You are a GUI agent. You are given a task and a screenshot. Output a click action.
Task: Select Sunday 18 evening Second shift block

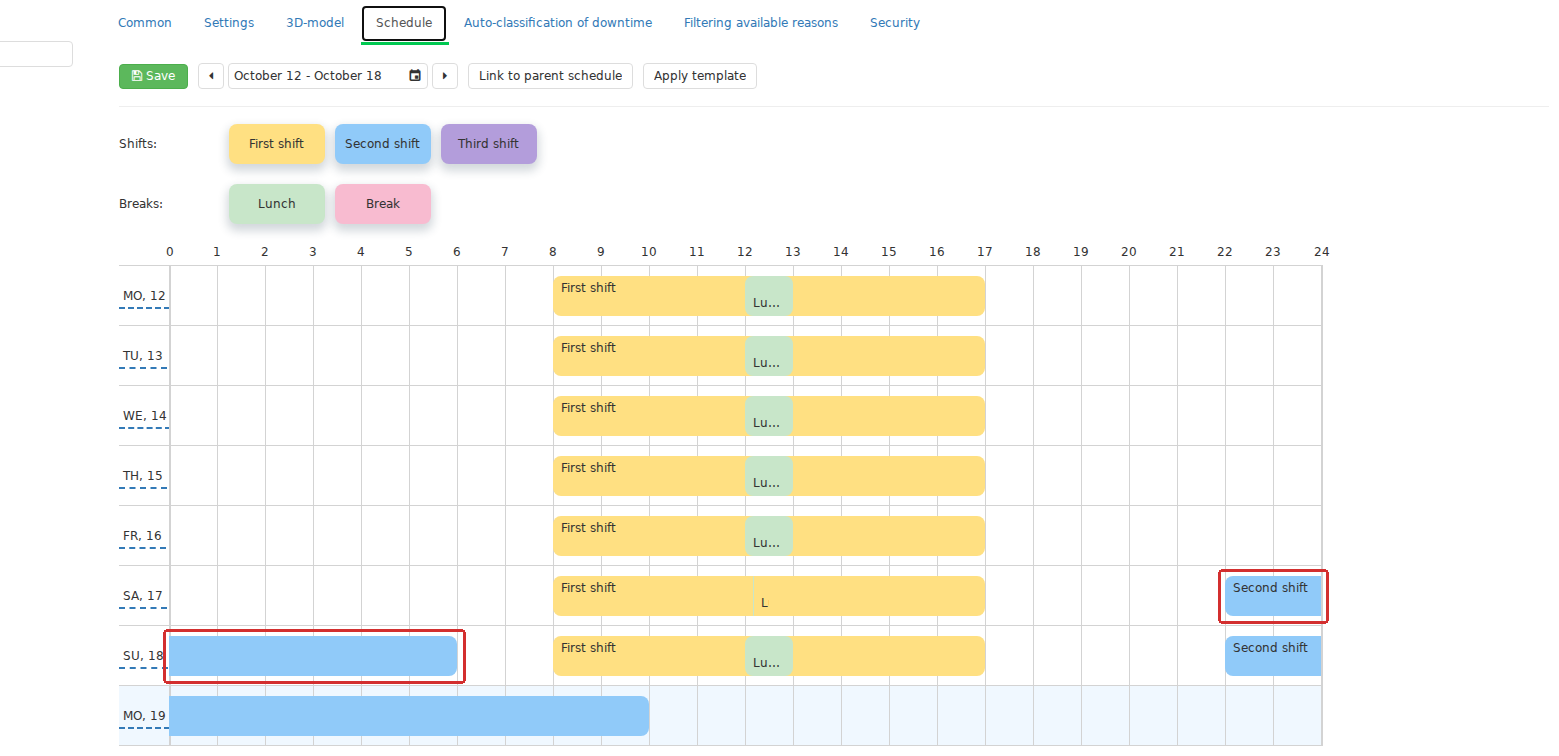click(1273, 656)
